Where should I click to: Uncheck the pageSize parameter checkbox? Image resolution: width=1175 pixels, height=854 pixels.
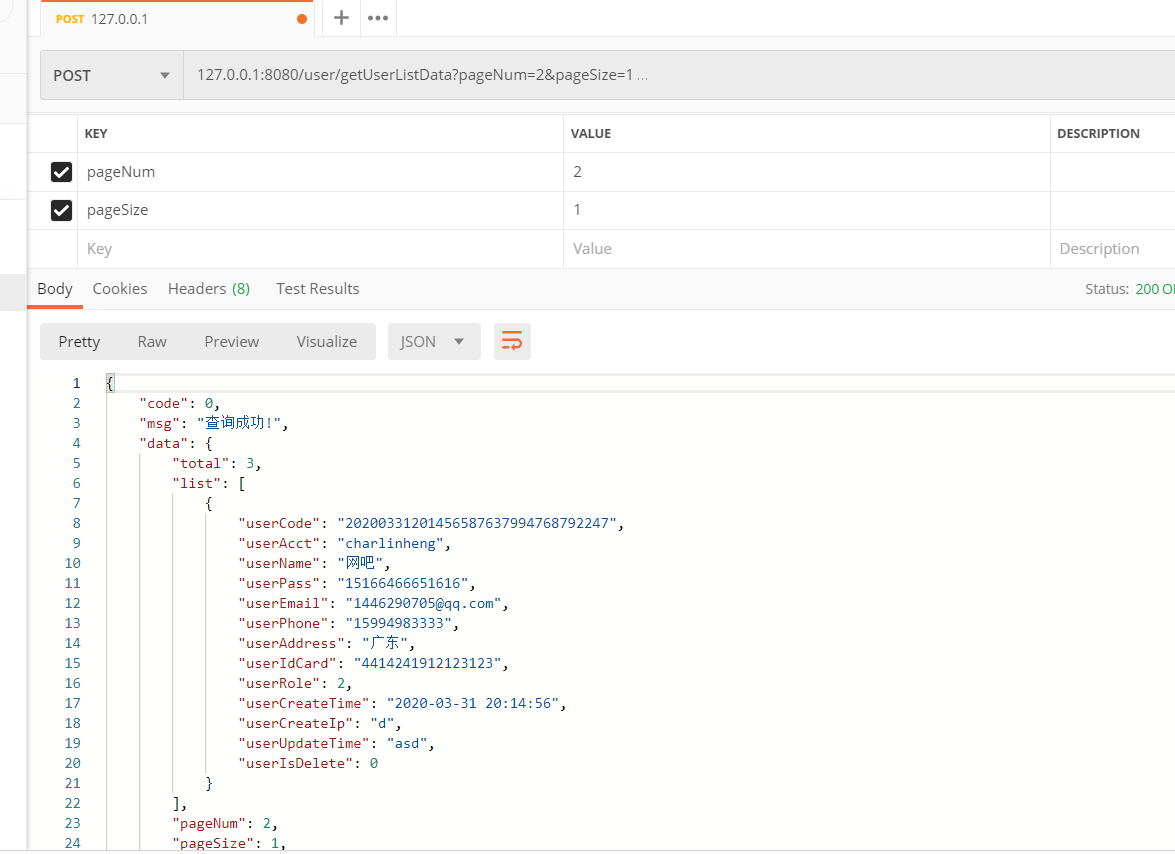pyautogui.click(x=61, y=211)
